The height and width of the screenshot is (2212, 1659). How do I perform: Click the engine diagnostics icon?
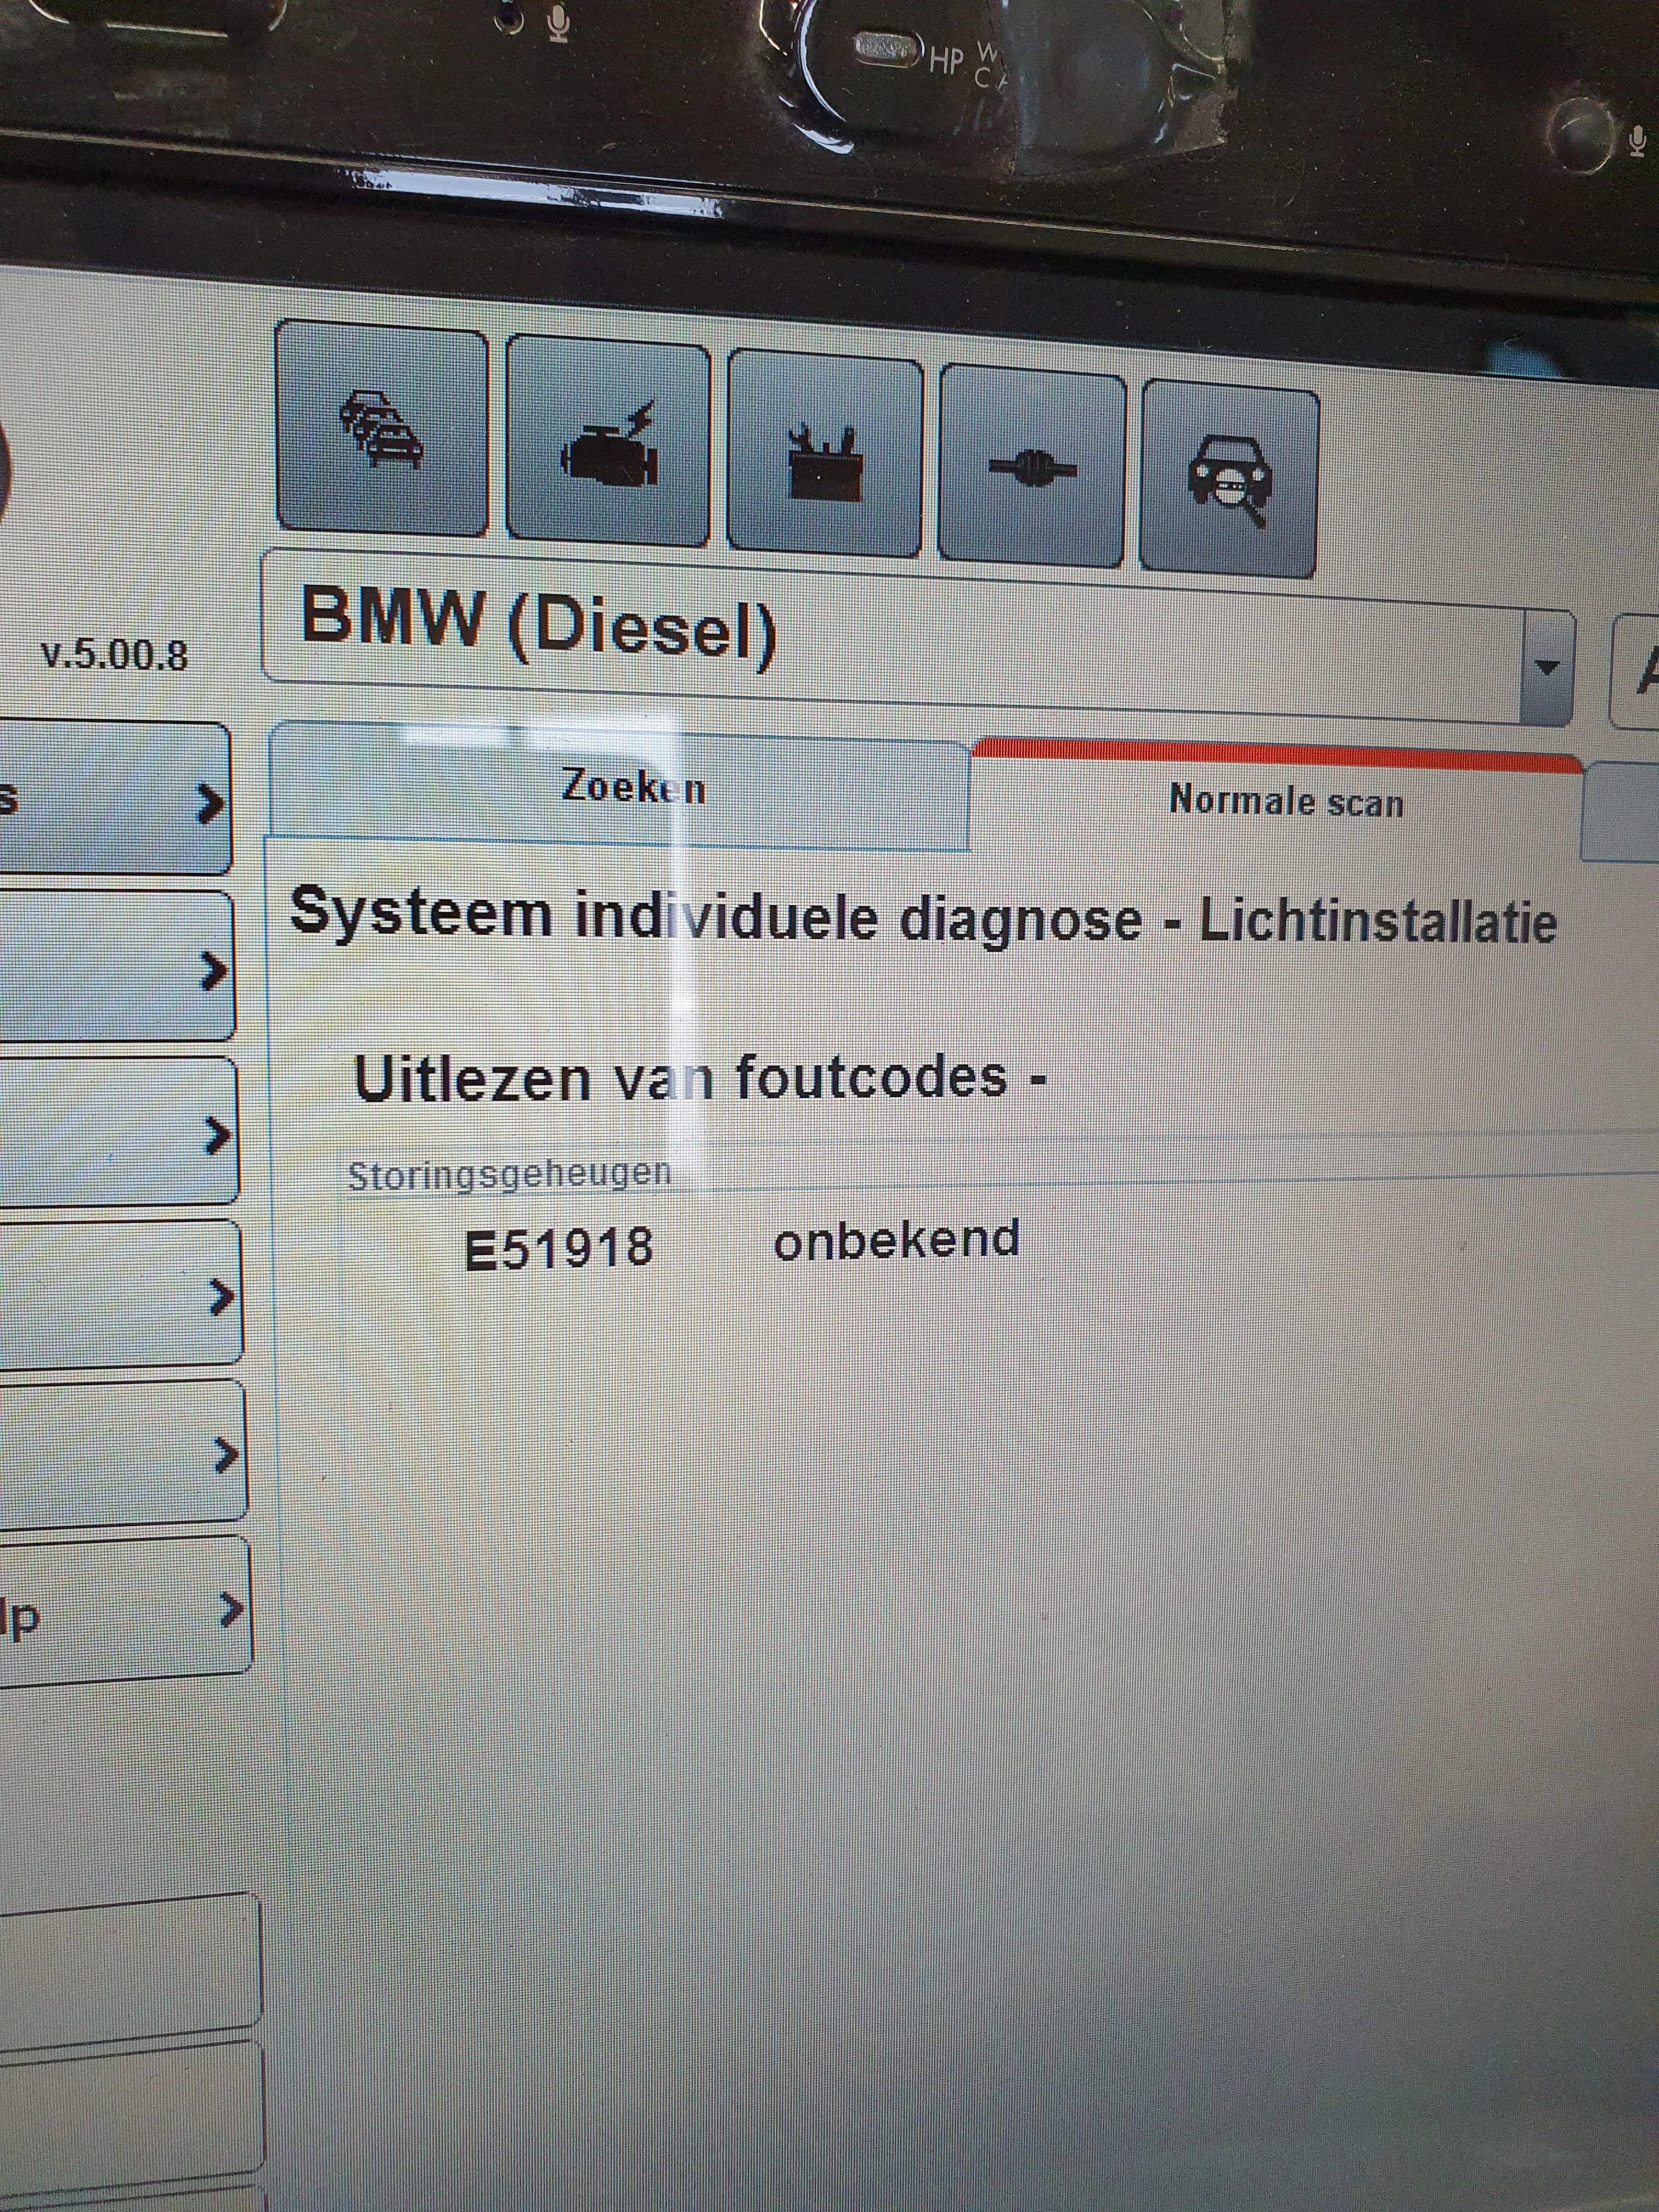tap(608, 446)
